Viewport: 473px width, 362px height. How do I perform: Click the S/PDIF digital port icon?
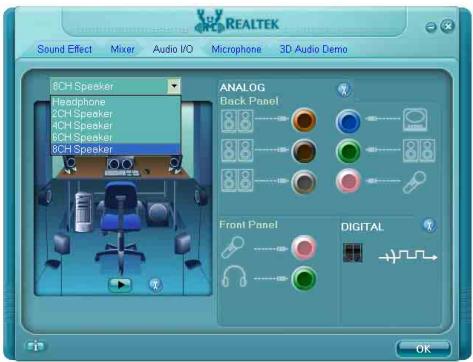(x=353, y=252)
